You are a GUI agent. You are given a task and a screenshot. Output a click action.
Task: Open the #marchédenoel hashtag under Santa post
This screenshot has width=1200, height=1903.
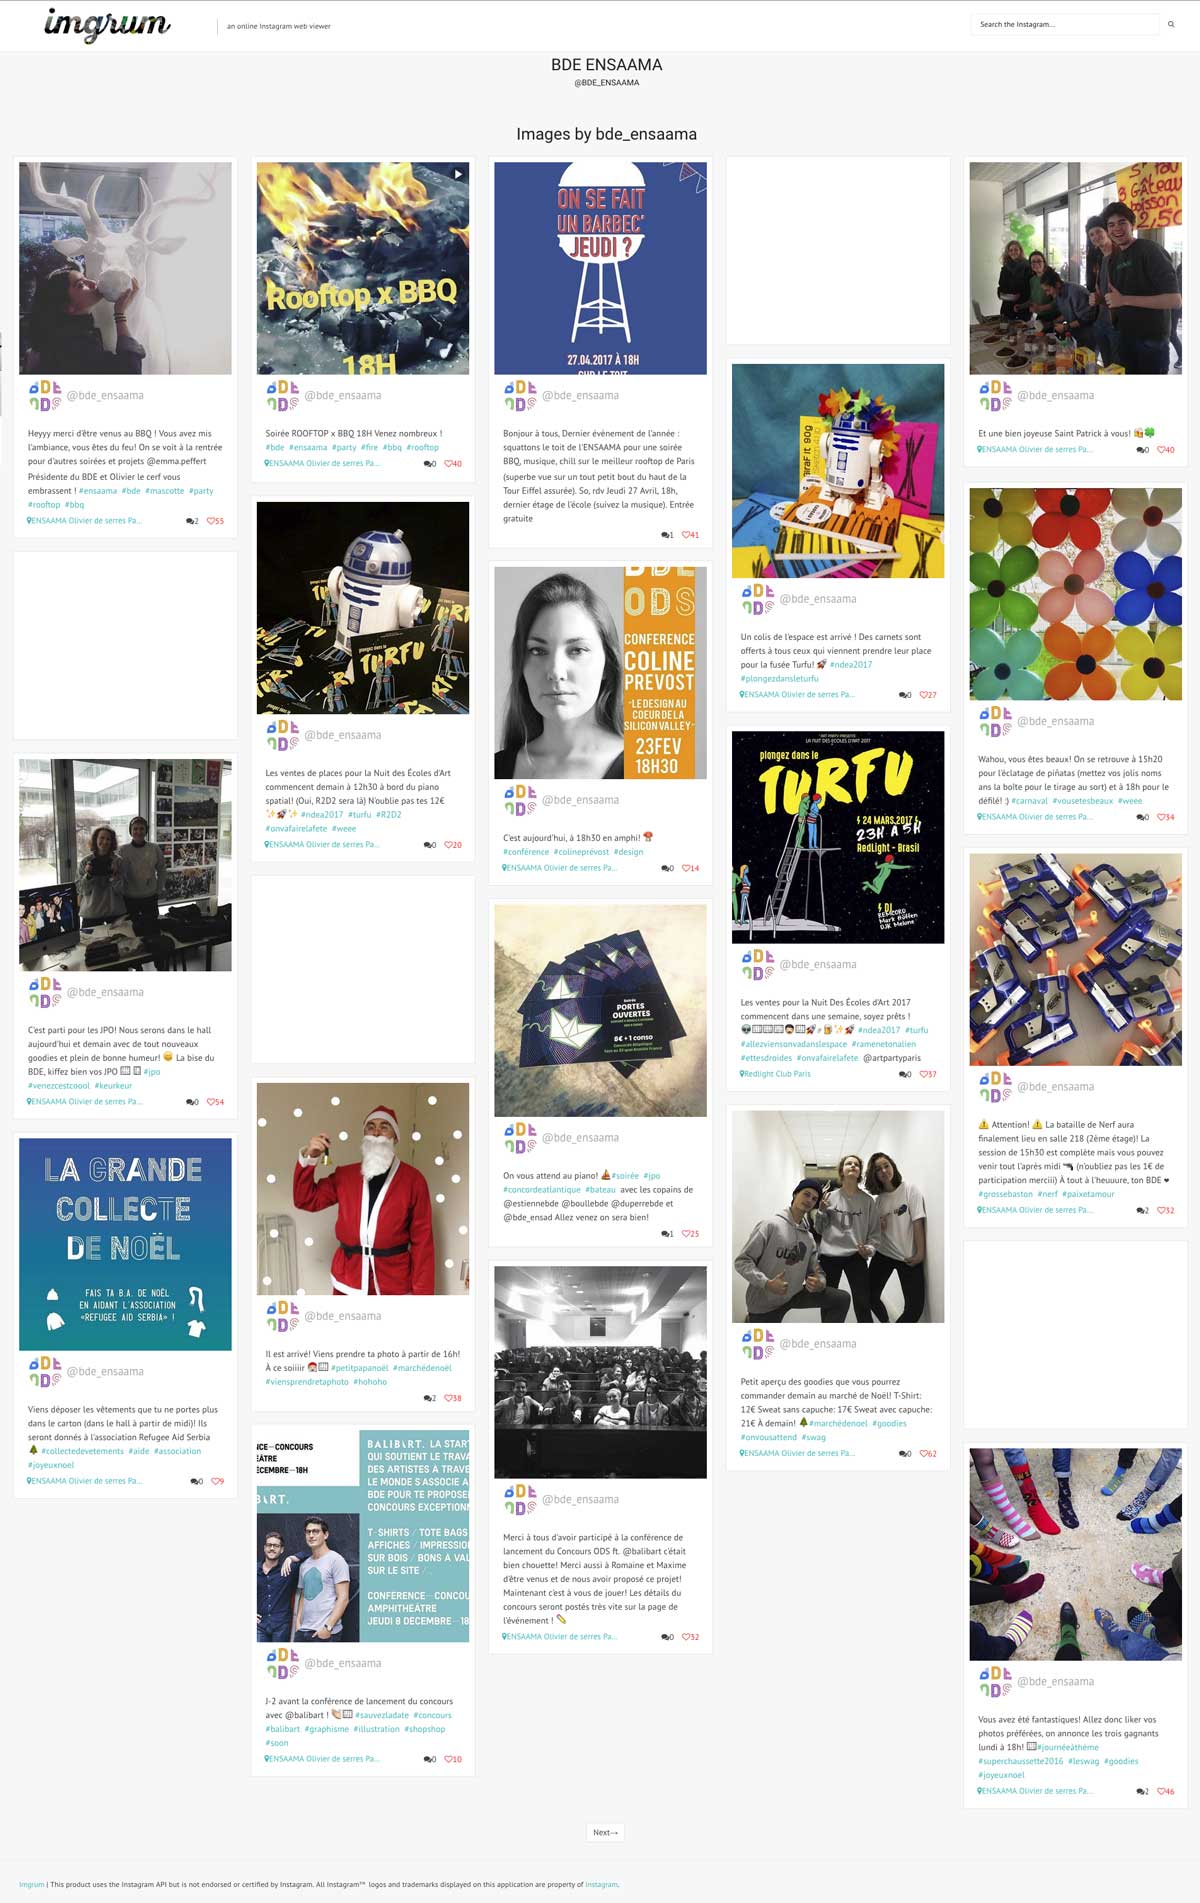[422, 1368]
